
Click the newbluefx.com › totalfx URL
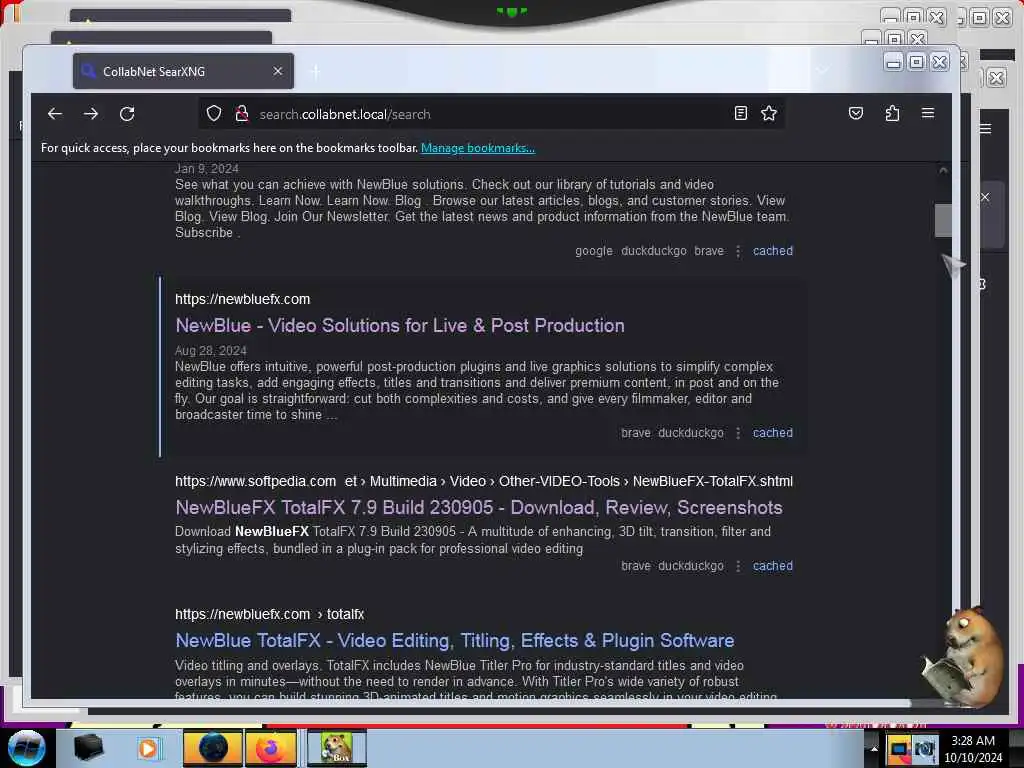269,615
